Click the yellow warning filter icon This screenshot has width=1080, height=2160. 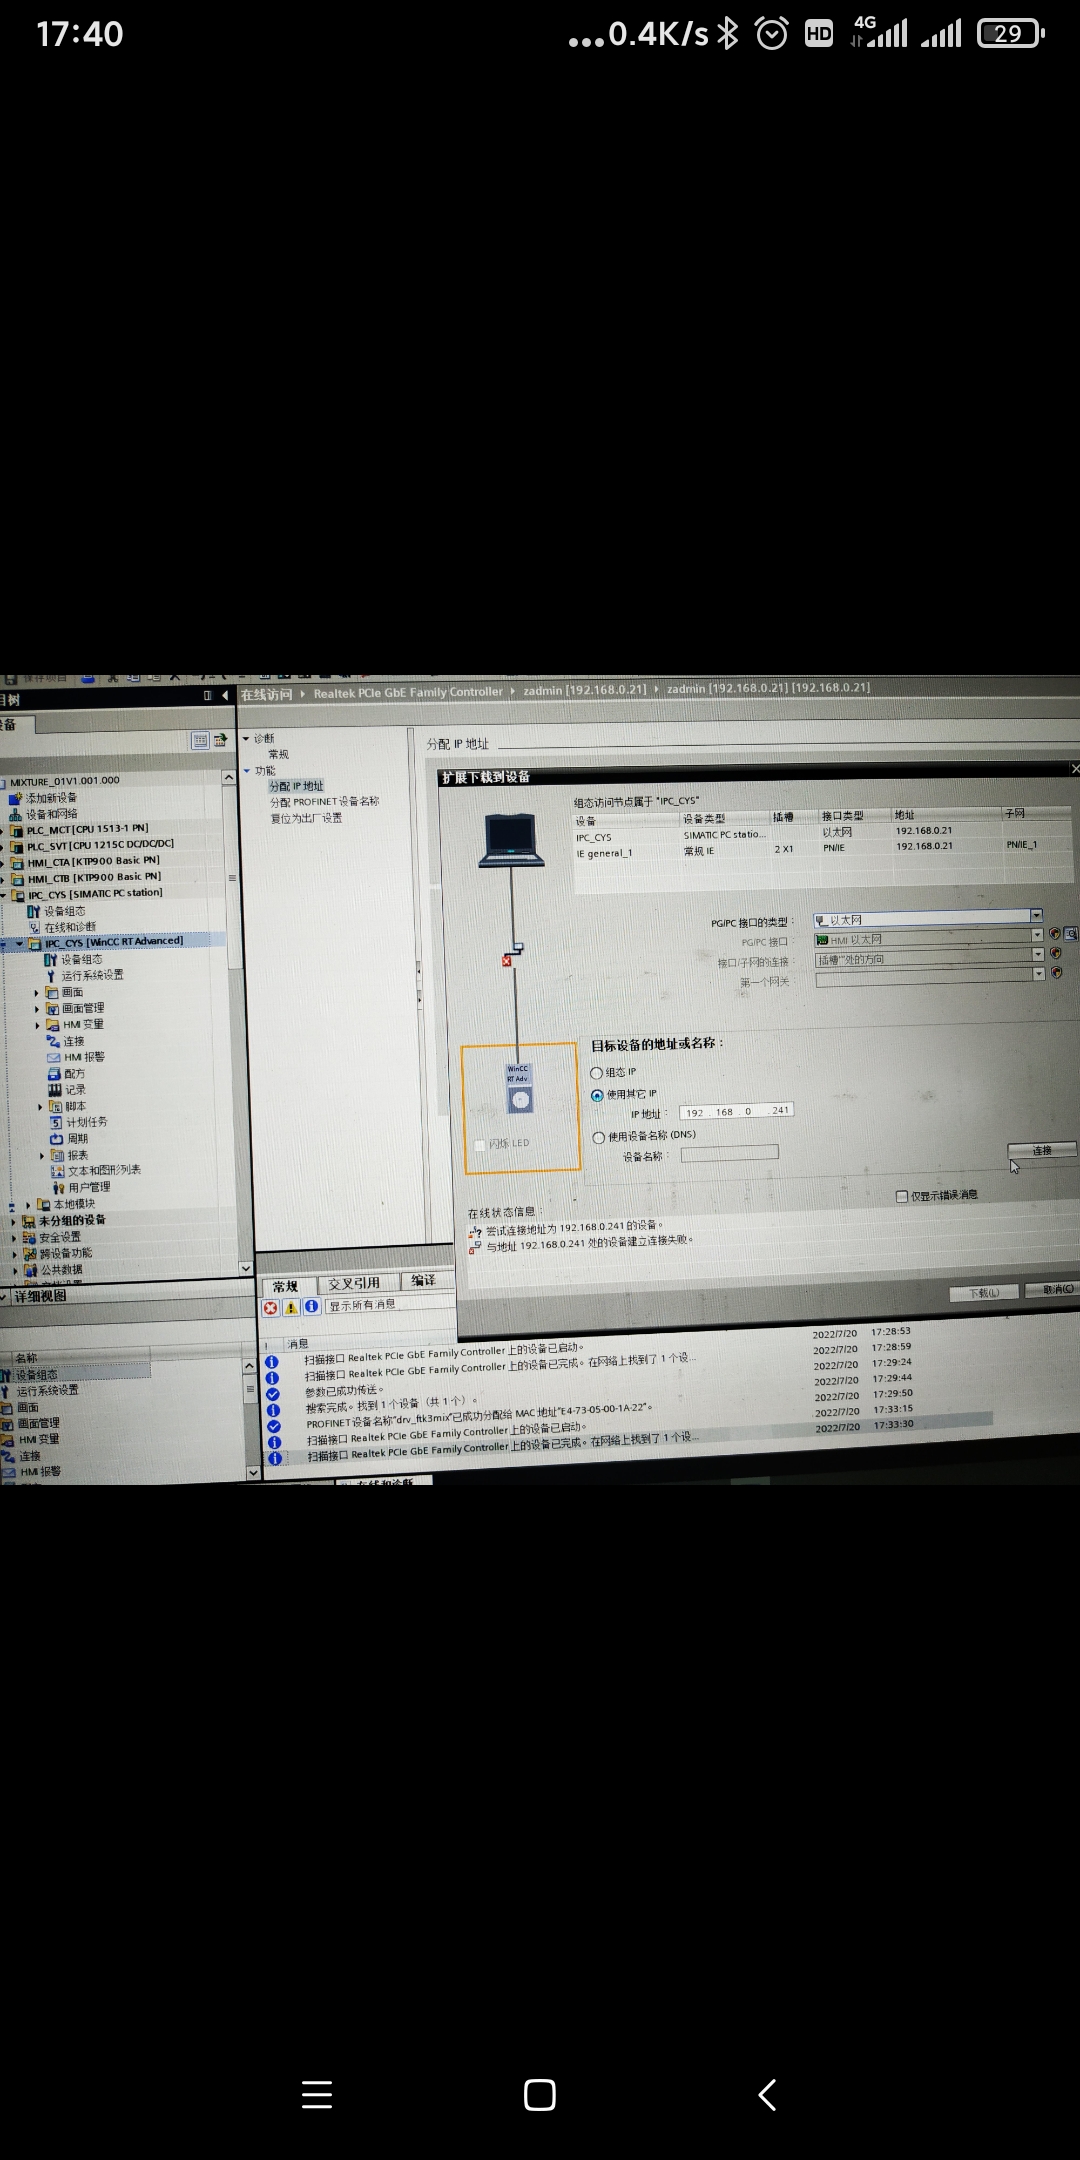click(291, 1307)
